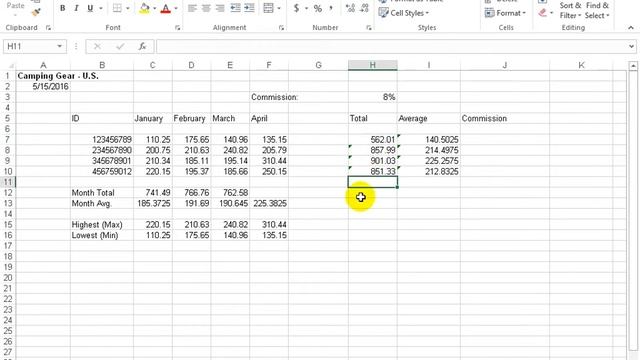Align text right
Image resolution: width=640 pixels, height=360 pixels.
220,8
